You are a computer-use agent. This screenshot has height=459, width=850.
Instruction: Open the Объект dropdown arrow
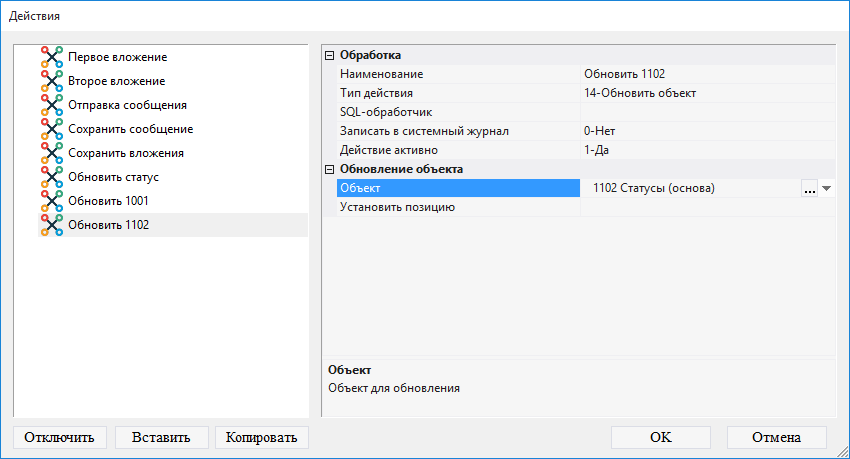point(827,188)
